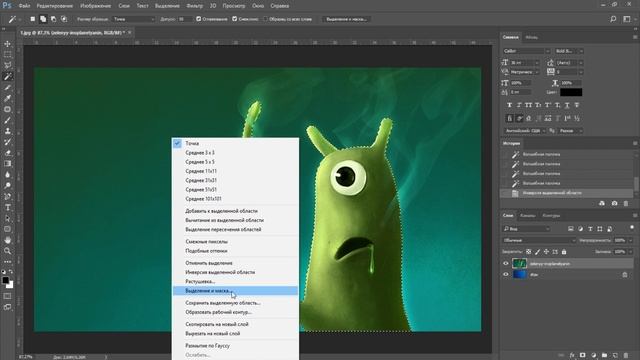Click Lock transparent pixels icon
640x360 pixels.
(x=529, y=252)
